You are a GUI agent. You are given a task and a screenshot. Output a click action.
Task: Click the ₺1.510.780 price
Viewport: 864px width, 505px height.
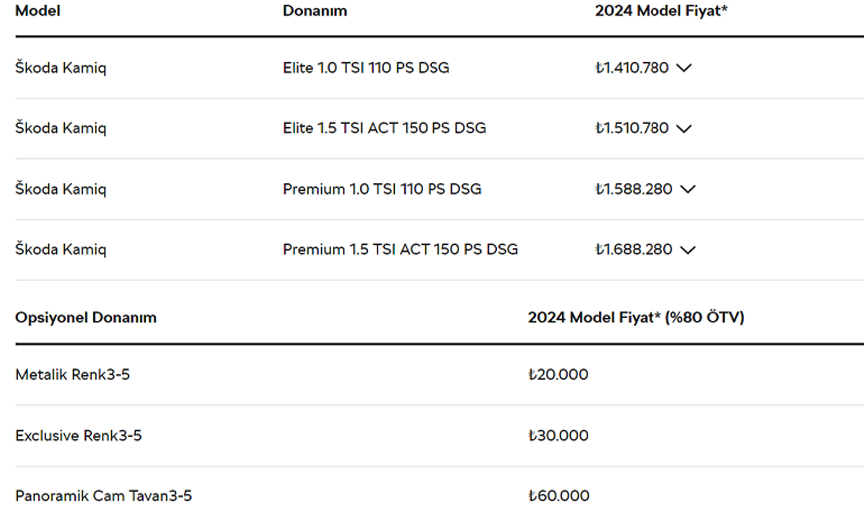(x=632, y=128)
